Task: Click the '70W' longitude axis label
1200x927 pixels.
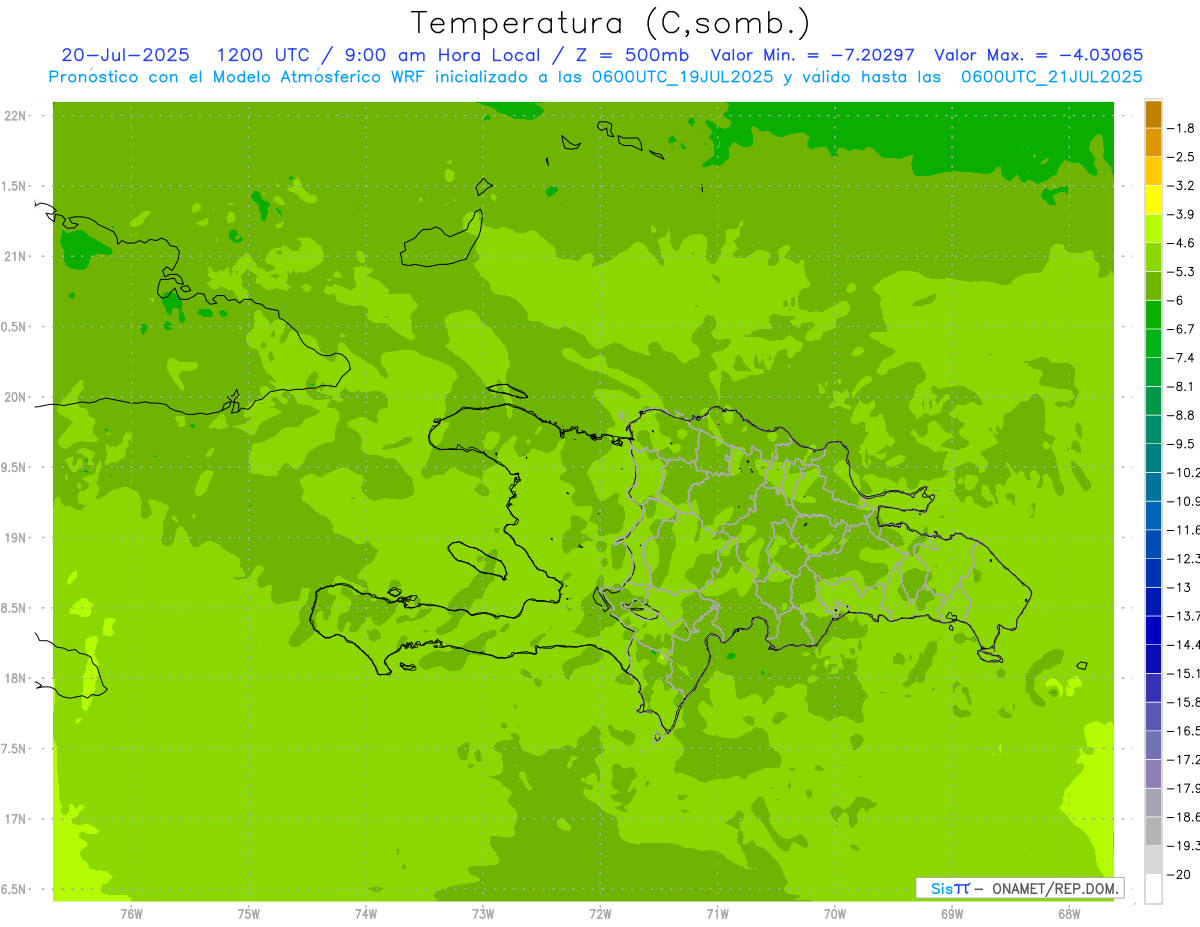Action: pyautogui.click(x=835, y=913)
